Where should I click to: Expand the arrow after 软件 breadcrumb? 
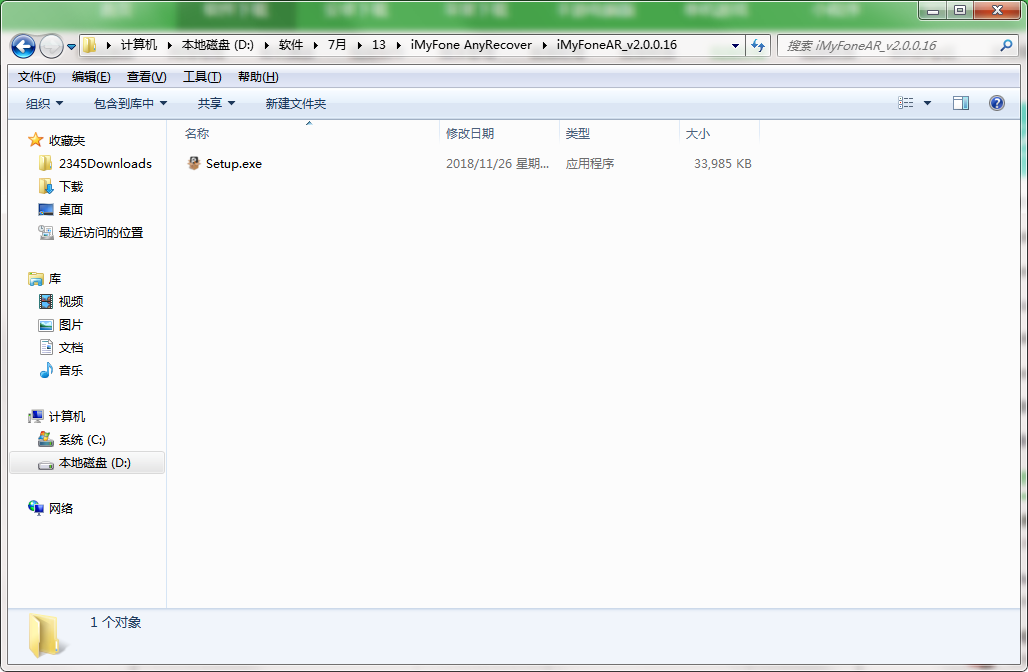[x=315, y=45]
